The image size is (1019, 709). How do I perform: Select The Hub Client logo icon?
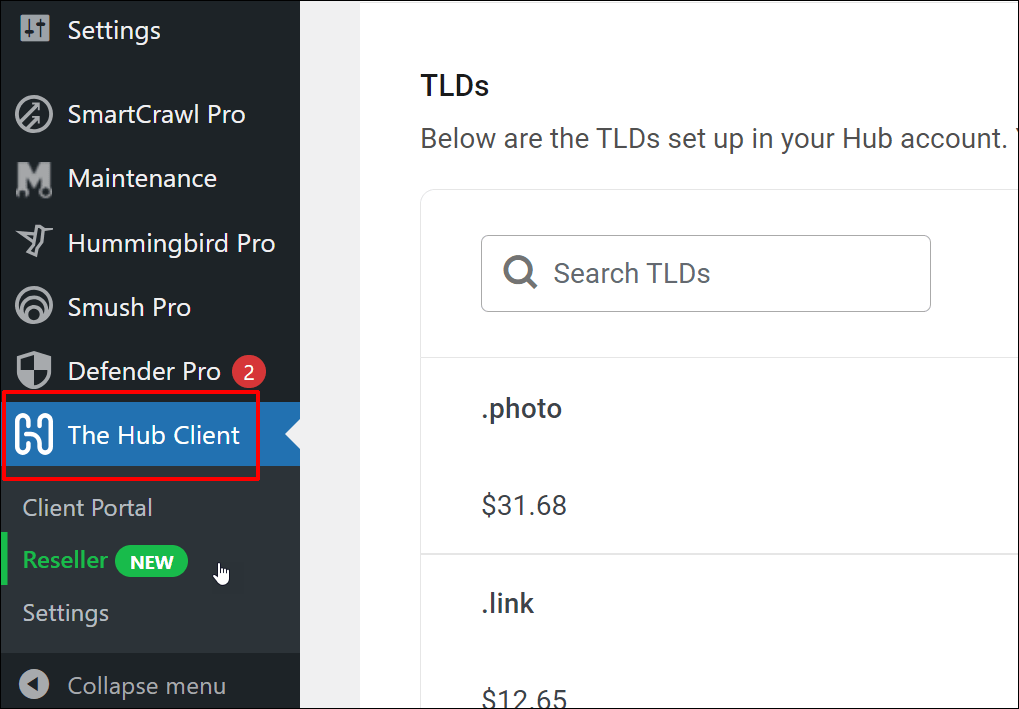pyautogui.click(x=36, y=434)
